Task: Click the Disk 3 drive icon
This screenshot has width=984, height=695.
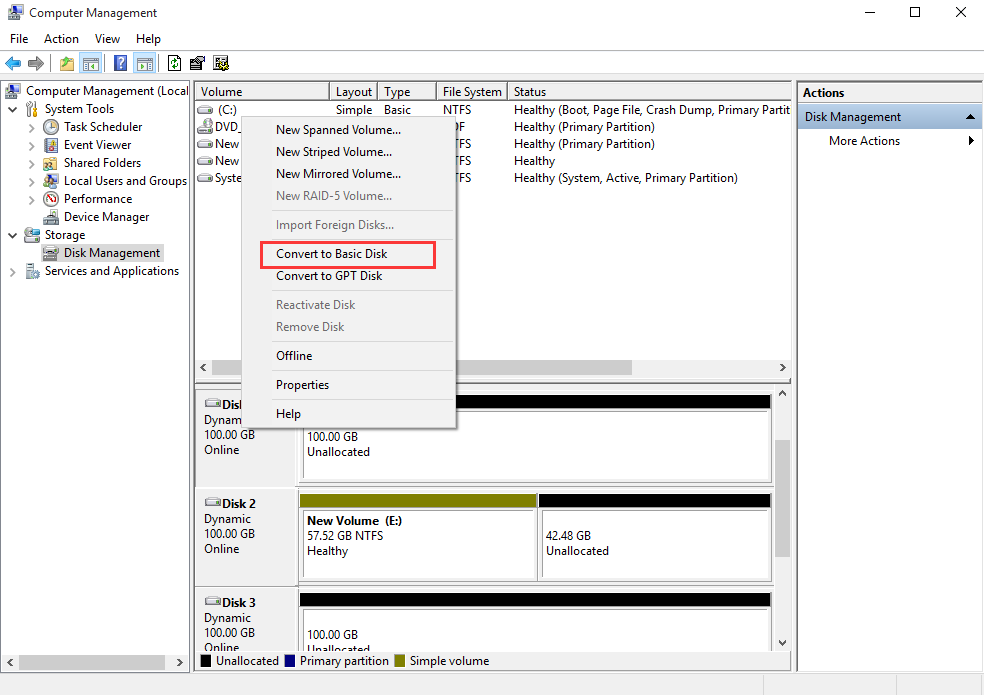Action: pos(213,602)
